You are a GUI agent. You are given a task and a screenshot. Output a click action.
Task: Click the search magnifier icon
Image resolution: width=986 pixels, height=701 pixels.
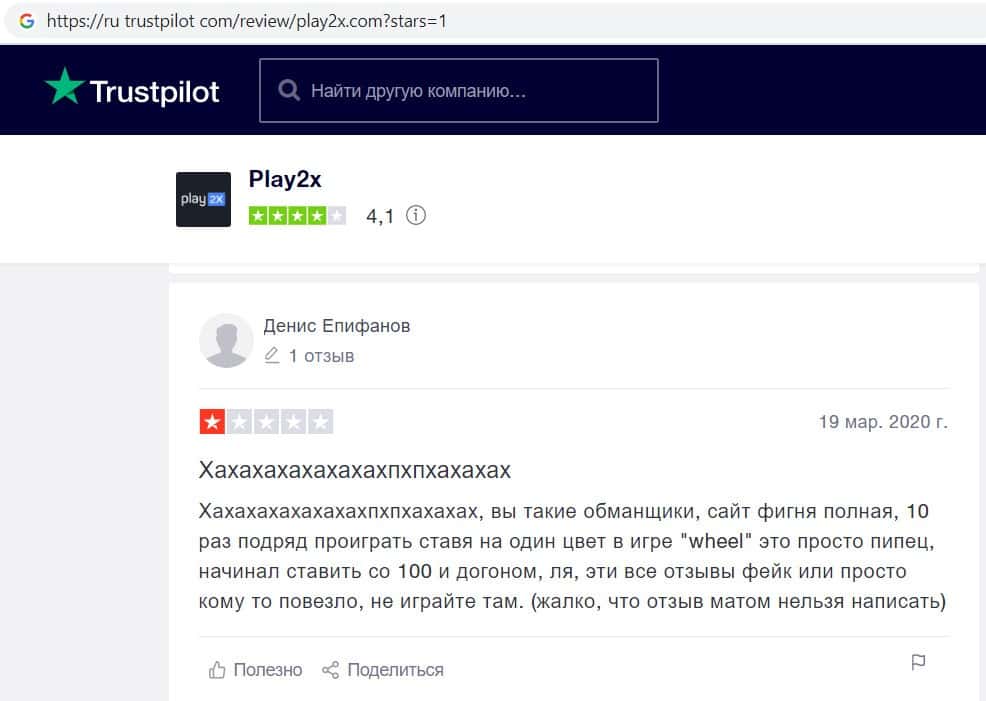289,91
